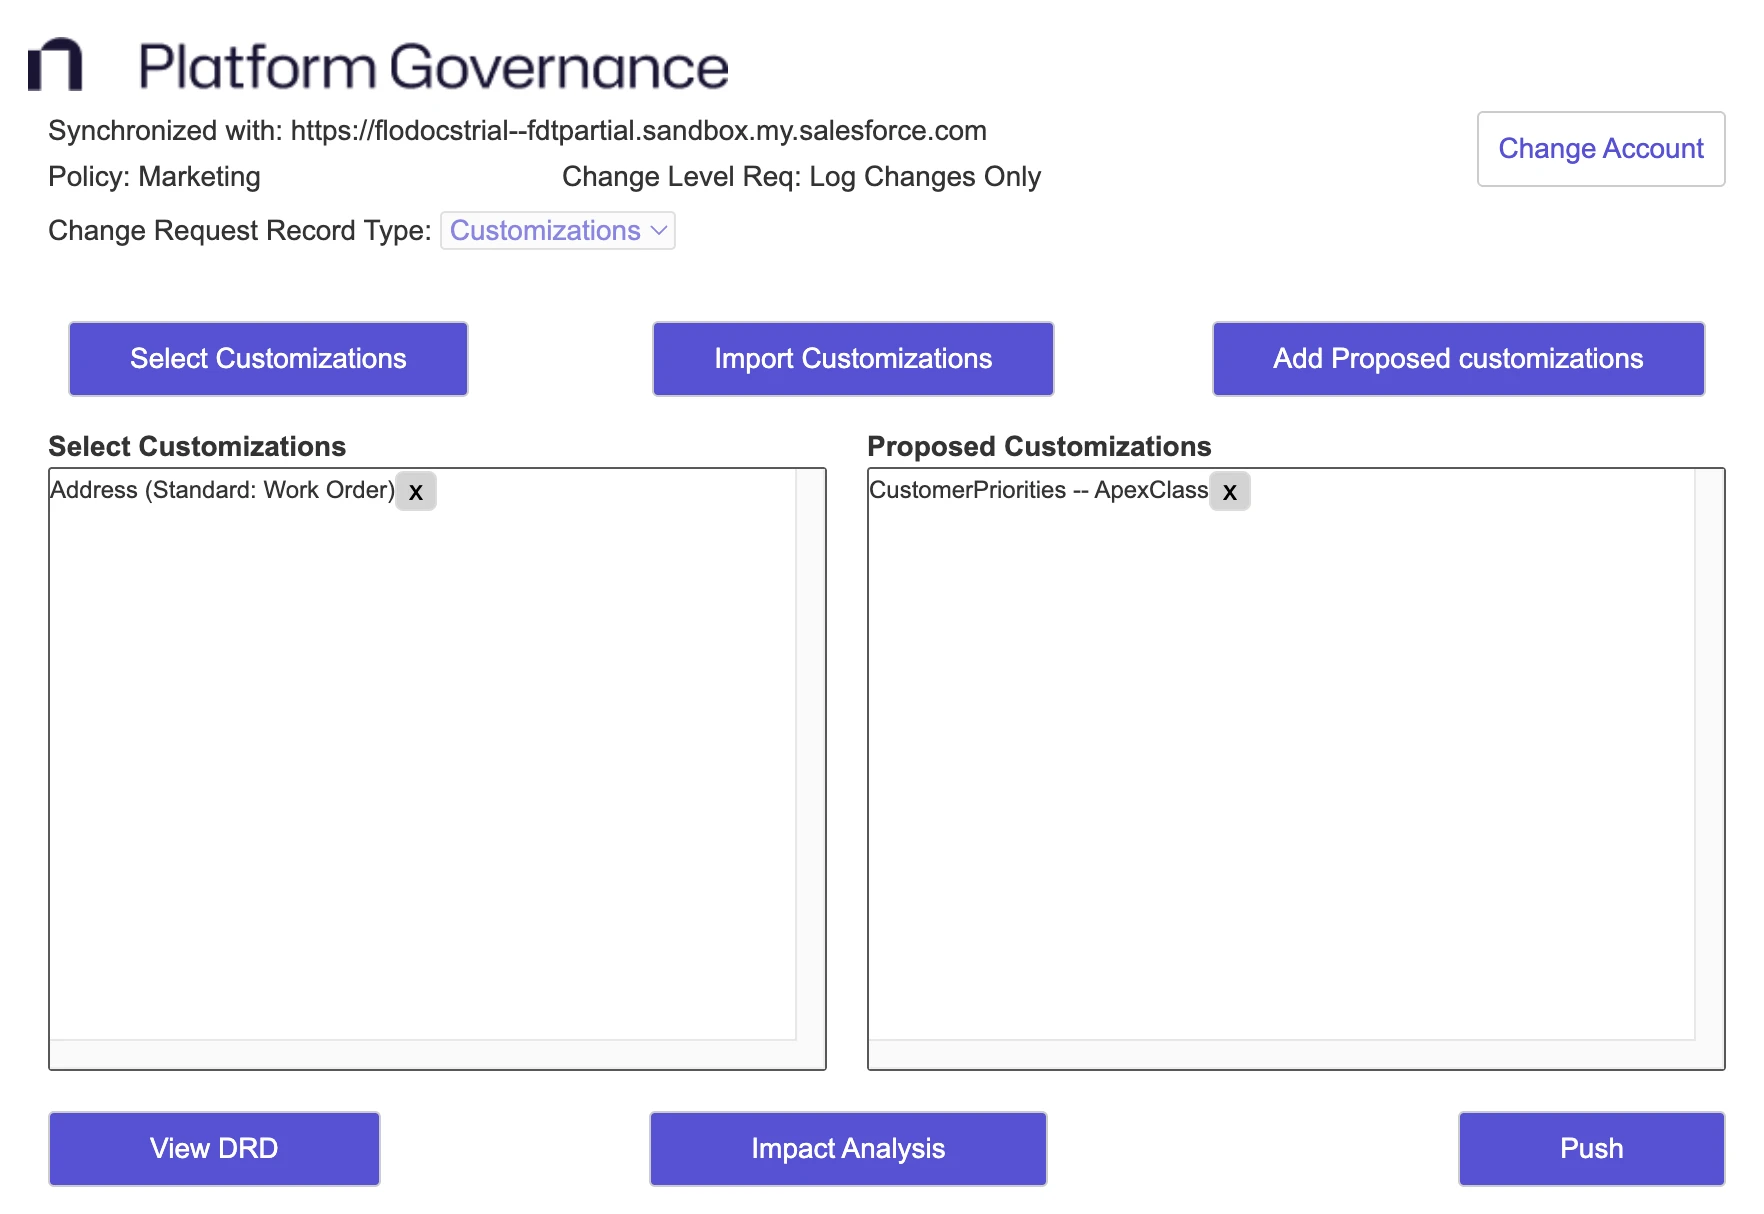
Task: Remove CustomerPriorities -- ApexClass with its x
Action: tap(1230, 492)
